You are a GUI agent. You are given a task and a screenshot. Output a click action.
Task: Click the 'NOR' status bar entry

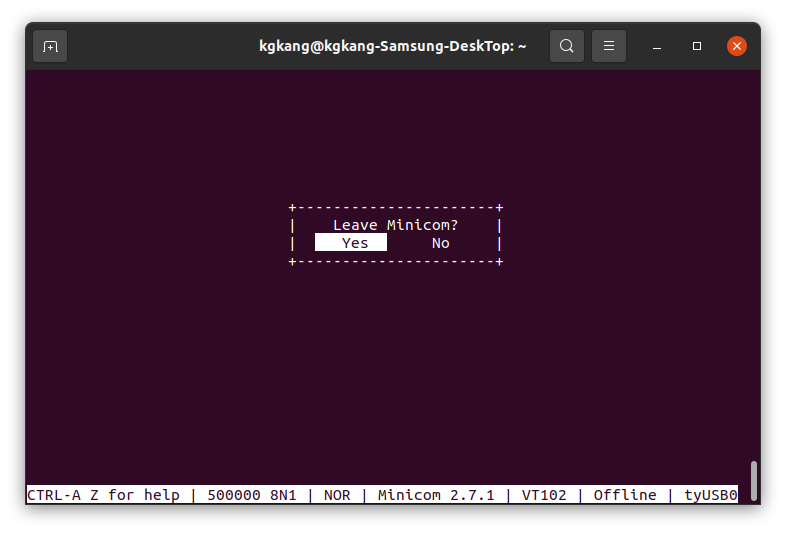pos(337,495)
